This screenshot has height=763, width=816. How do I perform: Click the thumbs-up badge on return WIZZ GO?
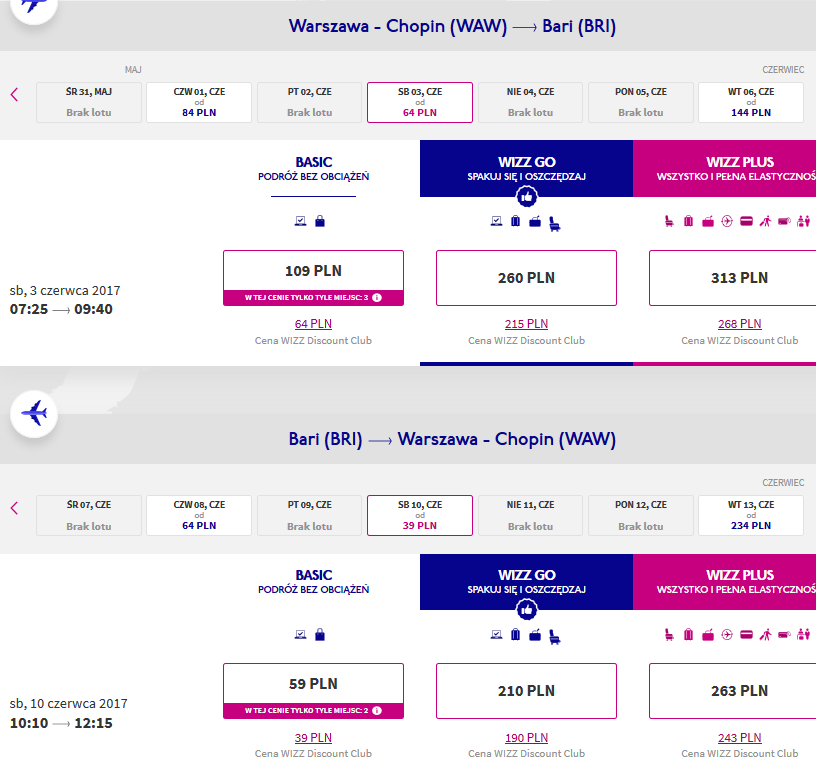(527, 609)
